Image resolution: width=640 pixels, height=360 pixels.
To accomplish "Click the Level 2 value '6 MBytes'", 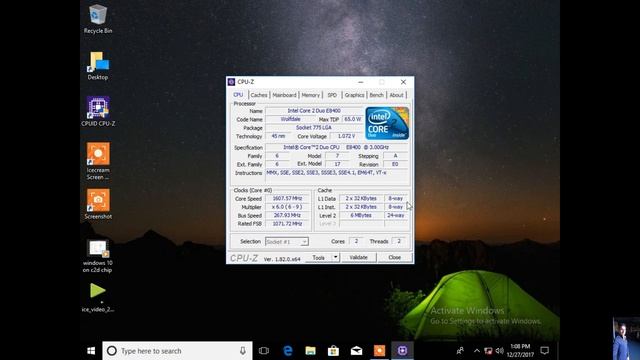I will pyautogui.click(x=361, y=215).
